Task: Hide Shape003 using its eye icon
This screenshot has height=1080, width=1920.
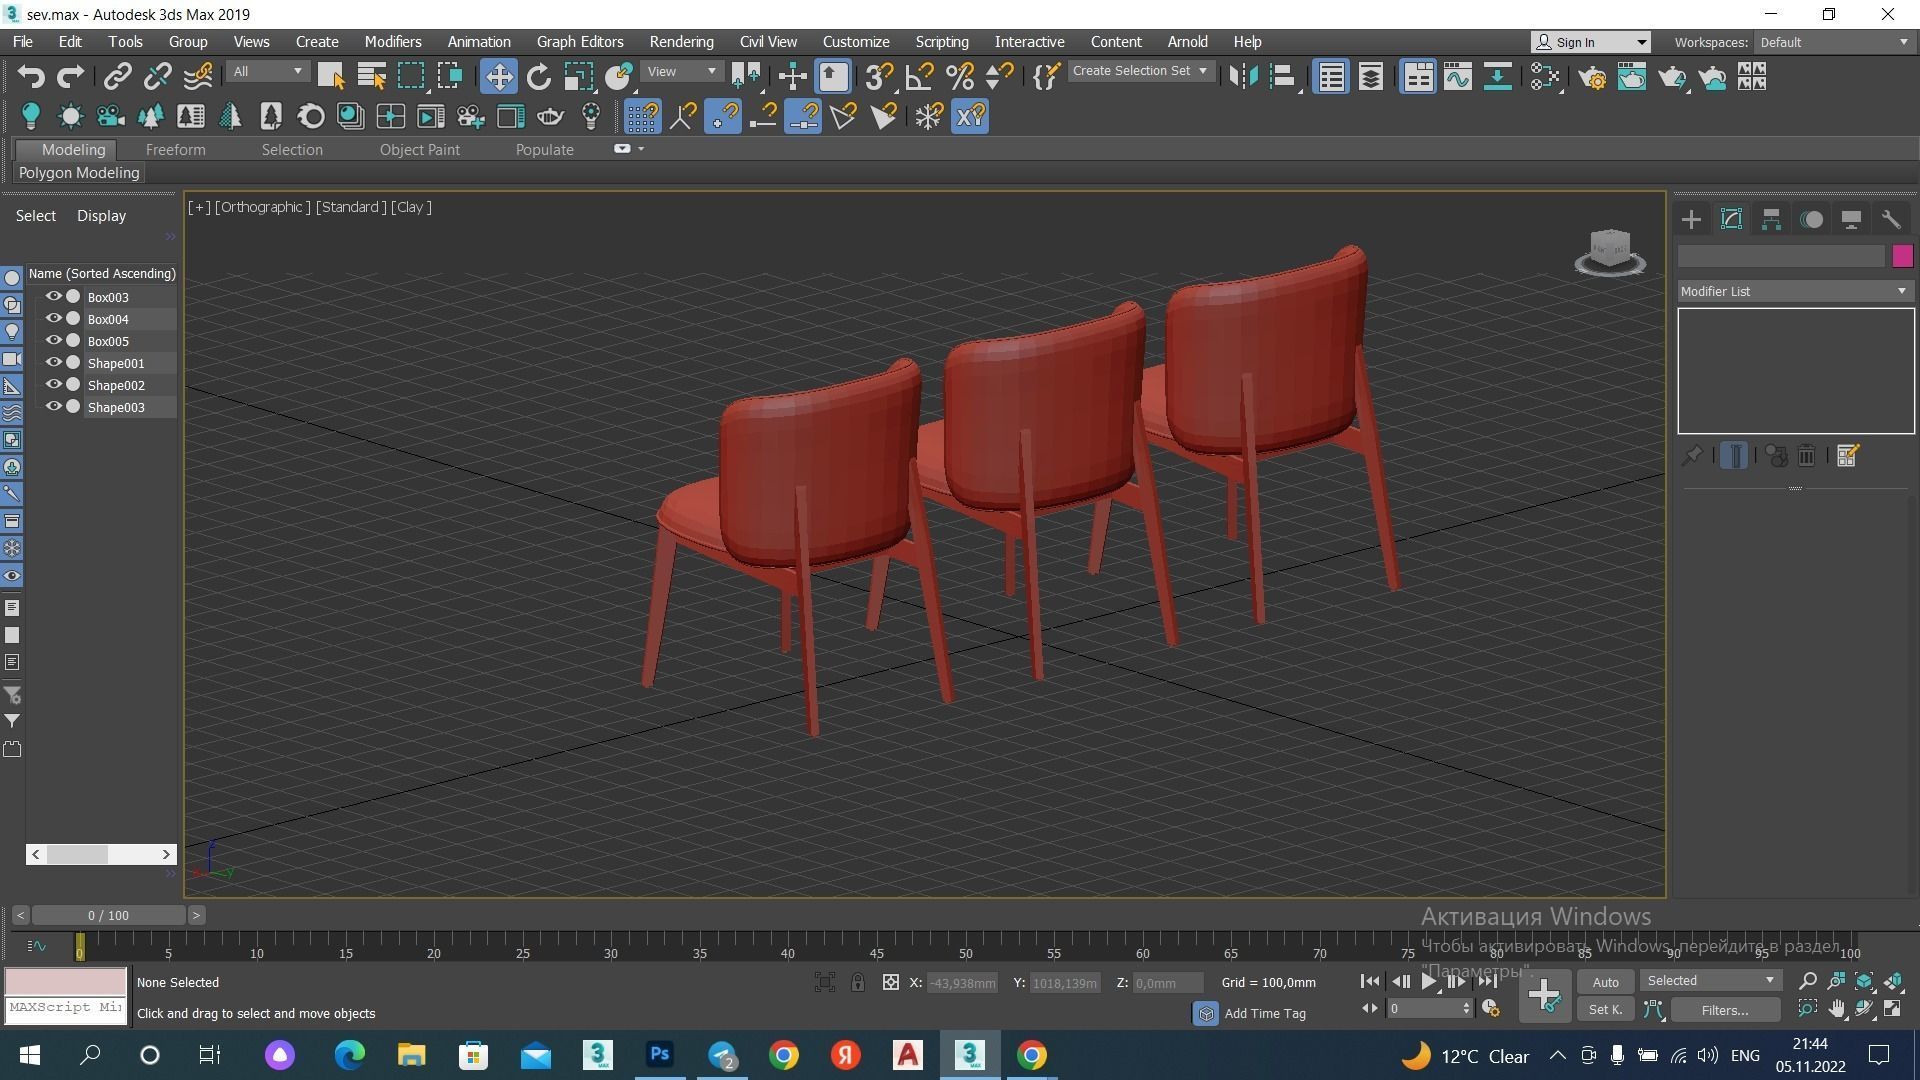Action: coord(53,406)
